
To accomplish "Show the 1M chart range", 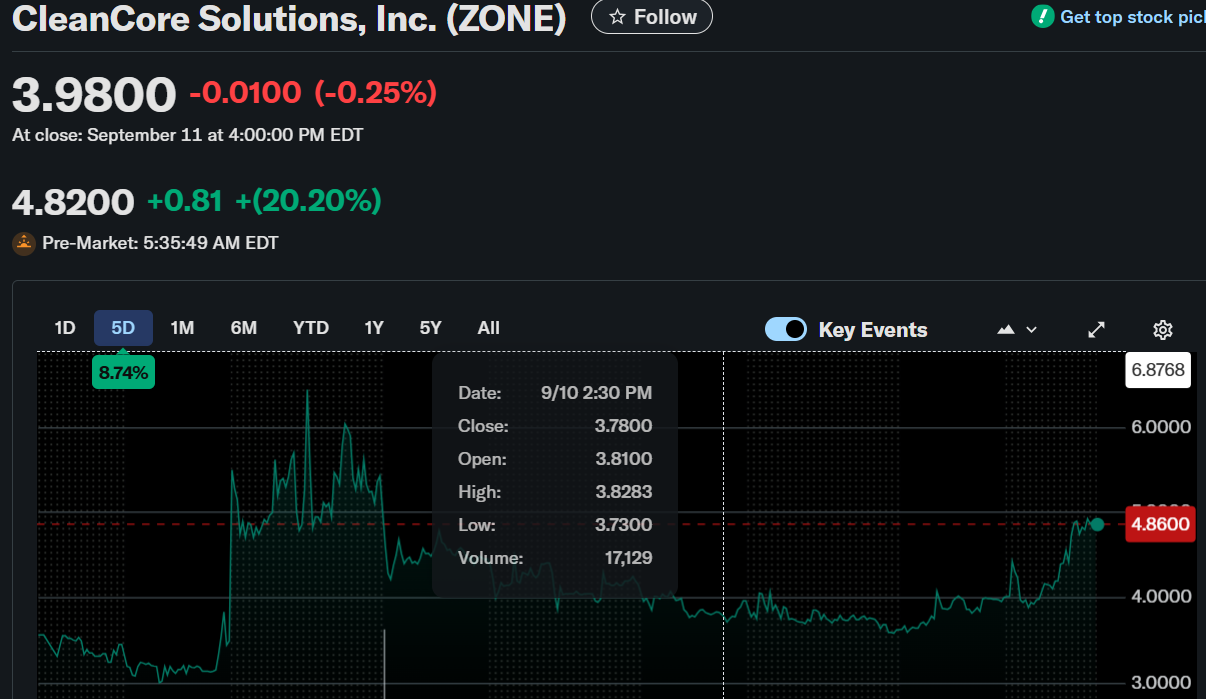I will click(x=182, y=328).
